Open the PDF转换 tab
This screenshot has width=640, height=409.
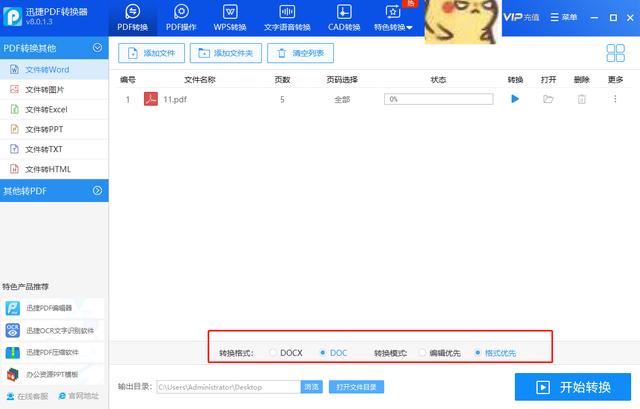click(132, 18)
